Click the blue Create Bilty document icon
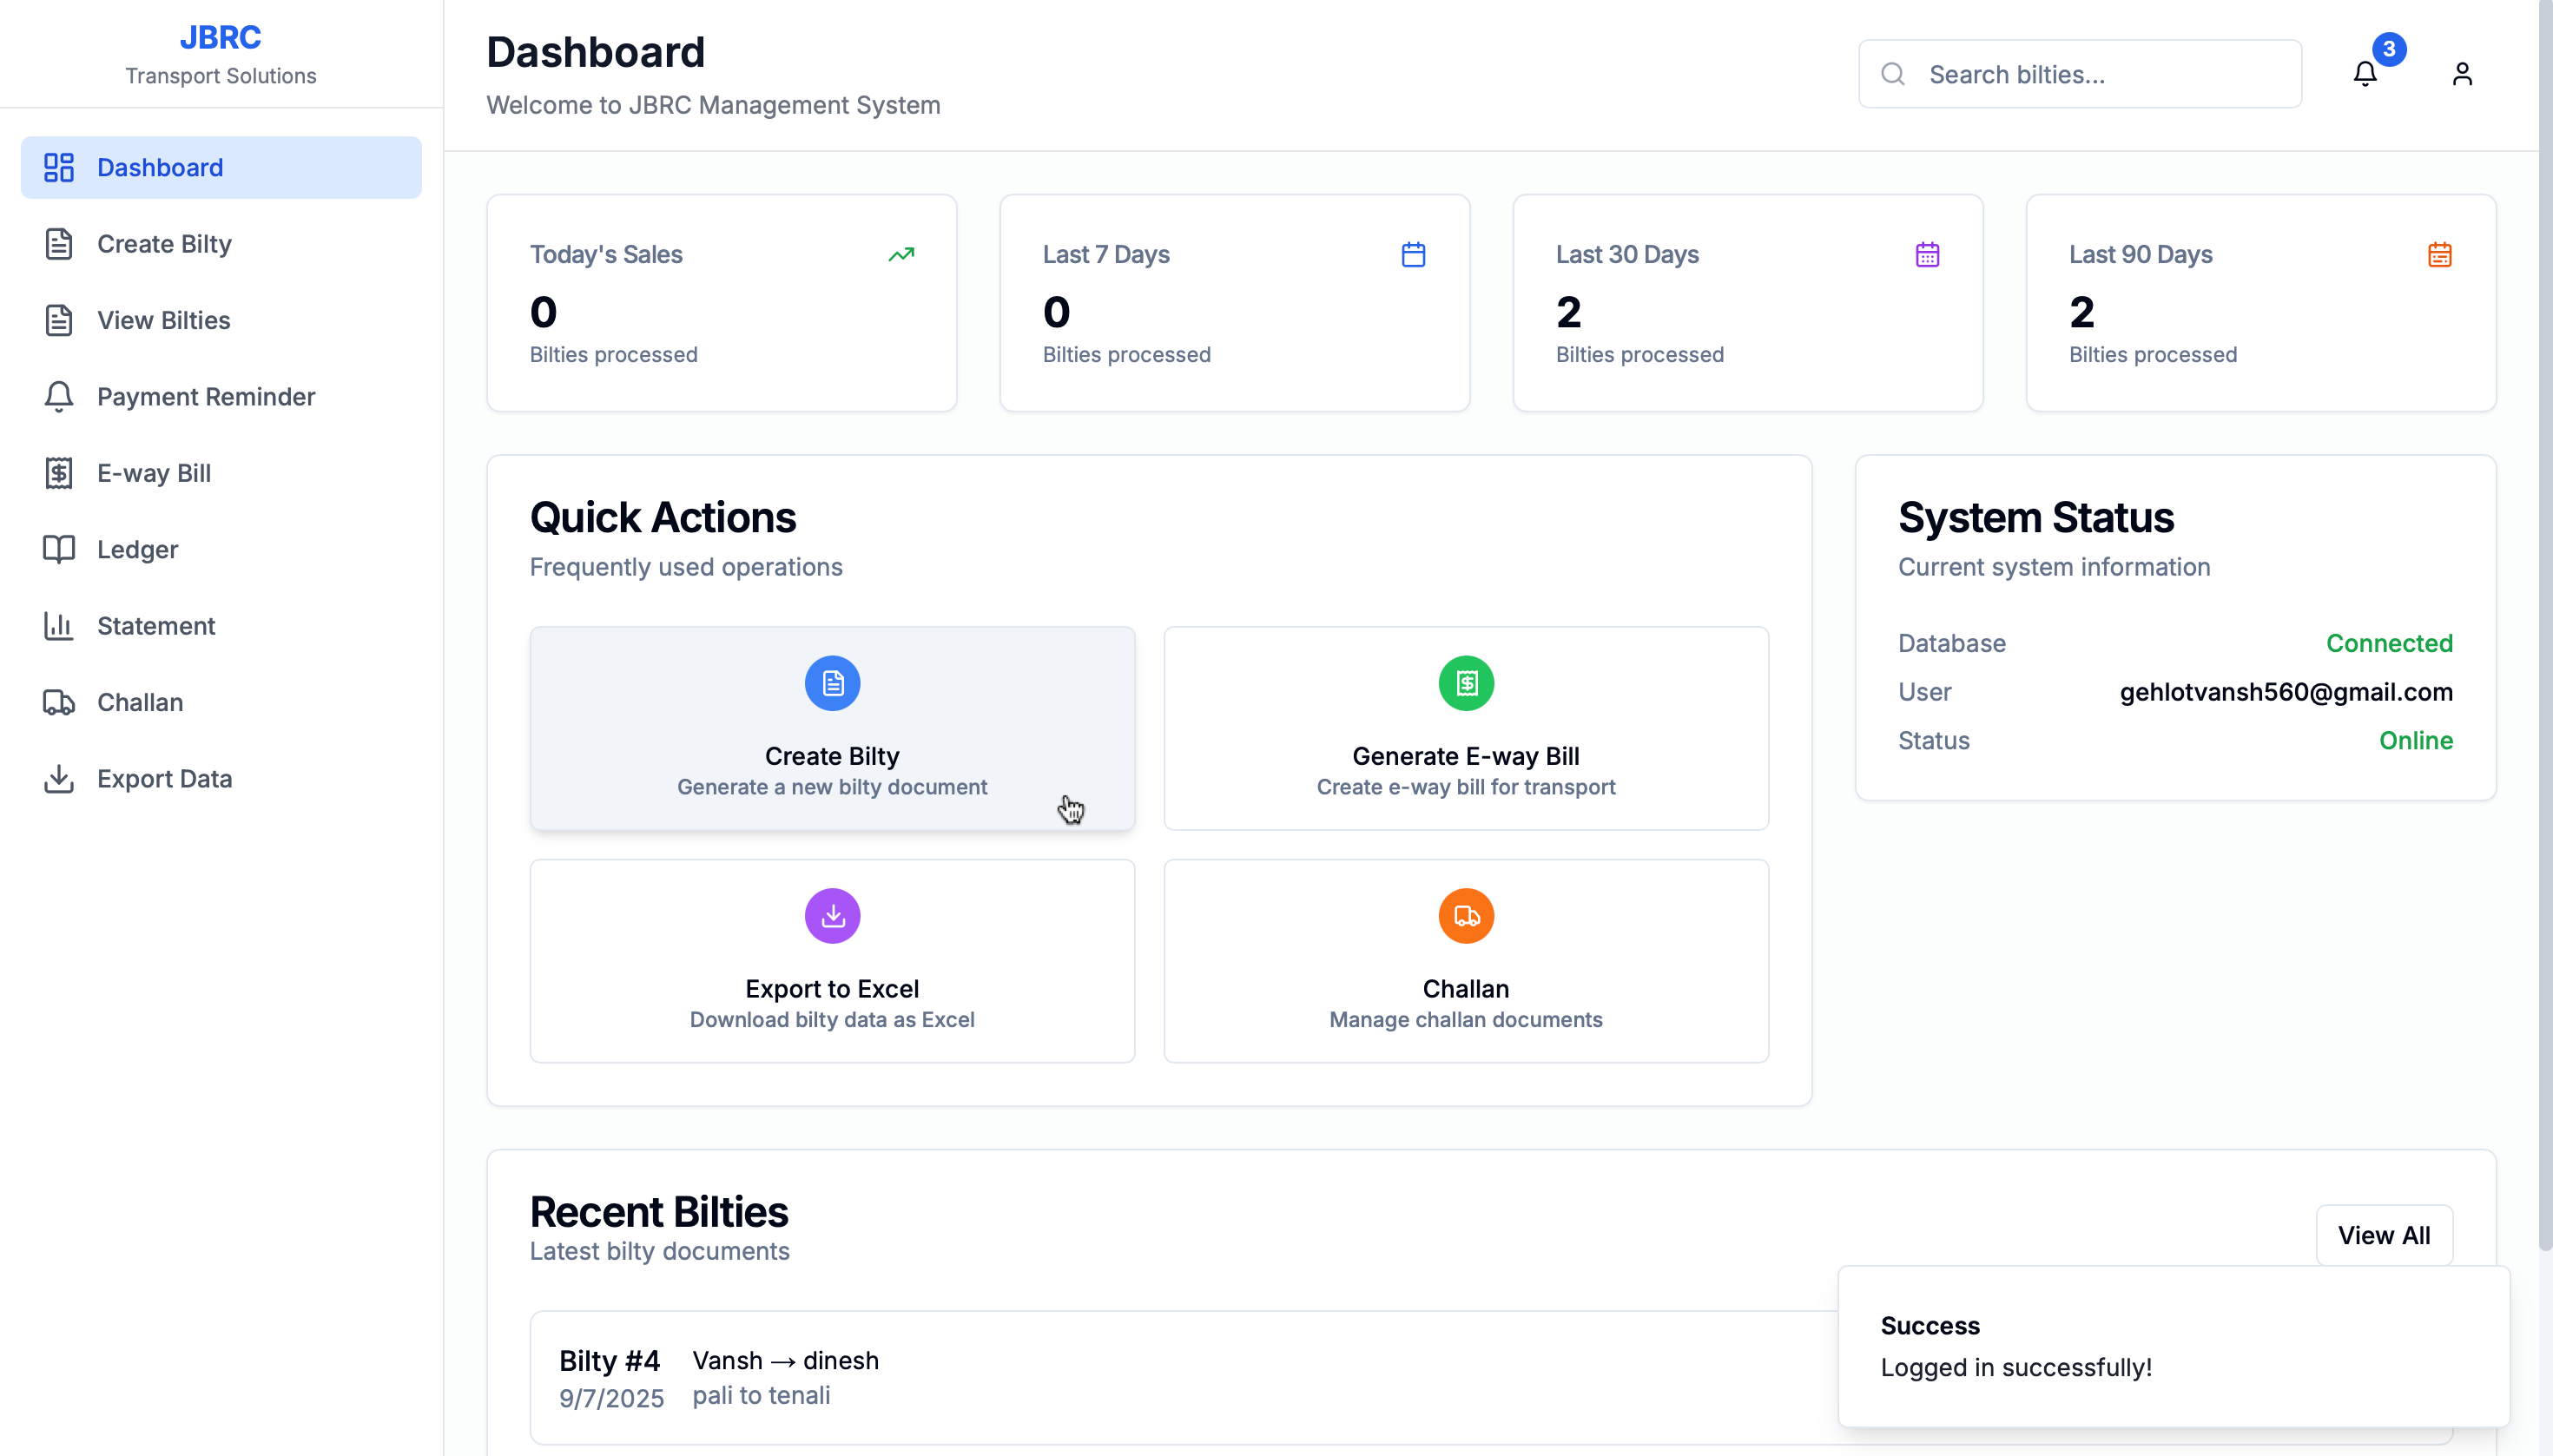 [832, 683]
